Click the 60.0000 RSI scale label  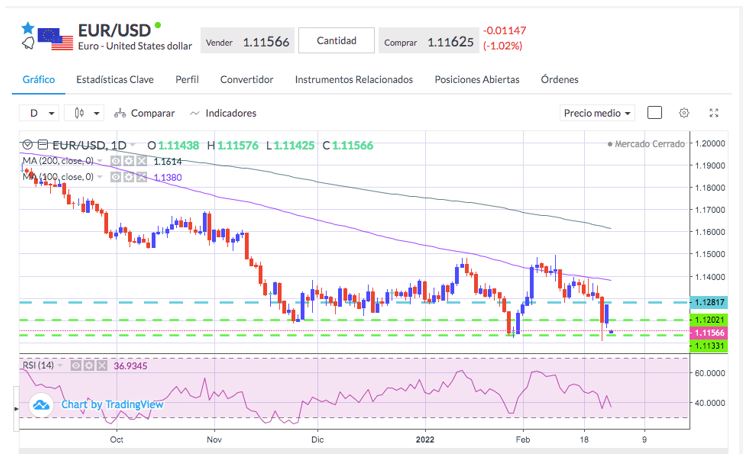point(710,373)
